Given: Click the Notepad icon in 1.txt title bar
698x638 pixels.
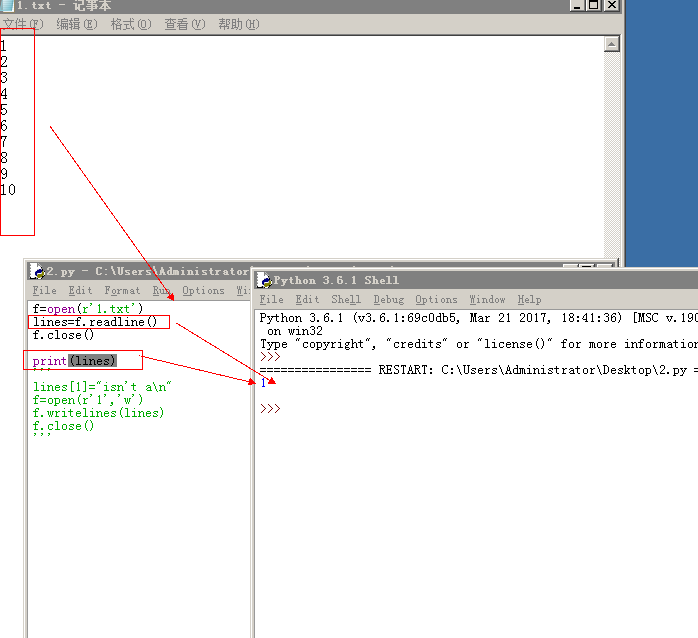Looking at the screenshot, I should click(x=8, y=6).
